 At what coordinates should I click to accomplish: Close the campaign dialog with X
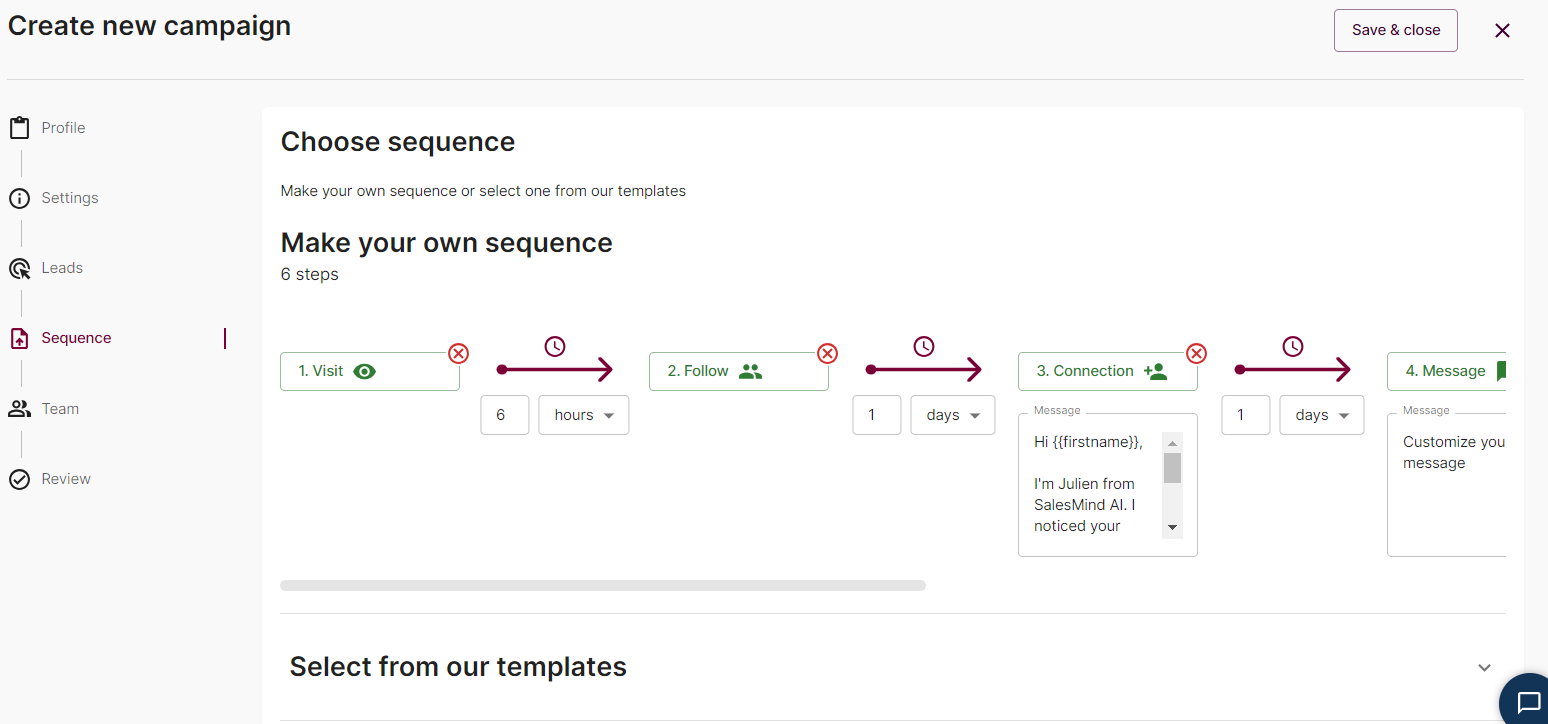(x=1502, y=31)
